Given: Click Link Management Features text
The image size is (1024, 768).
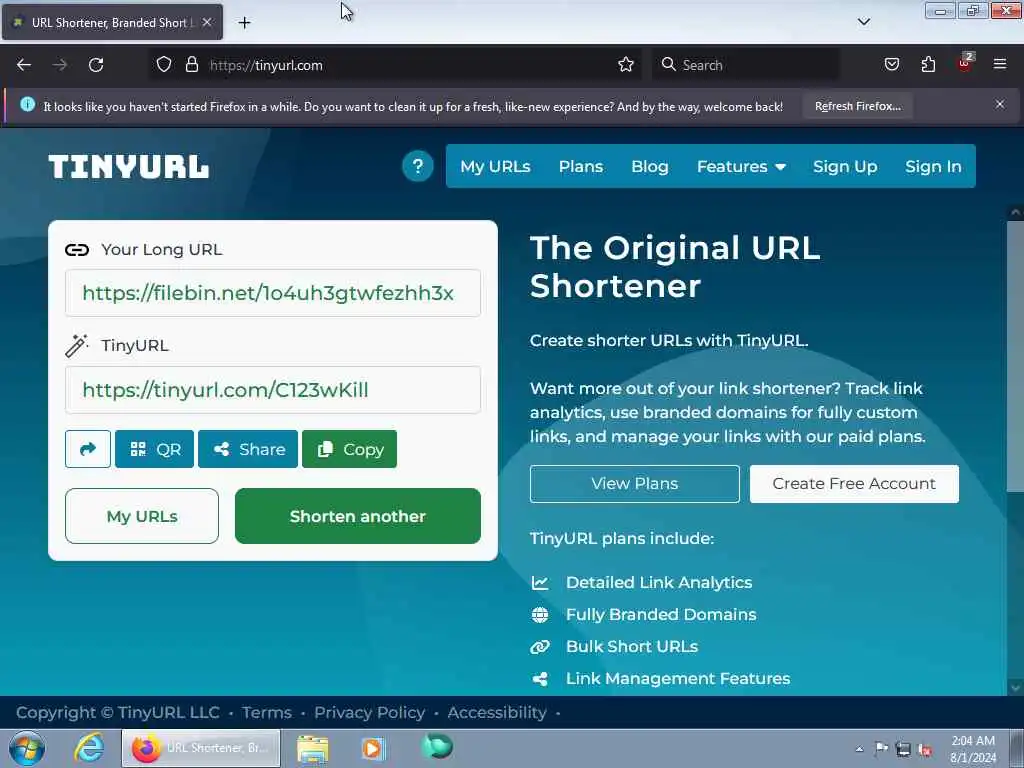Looking at the screenshot, I should [x=678, y=679].
